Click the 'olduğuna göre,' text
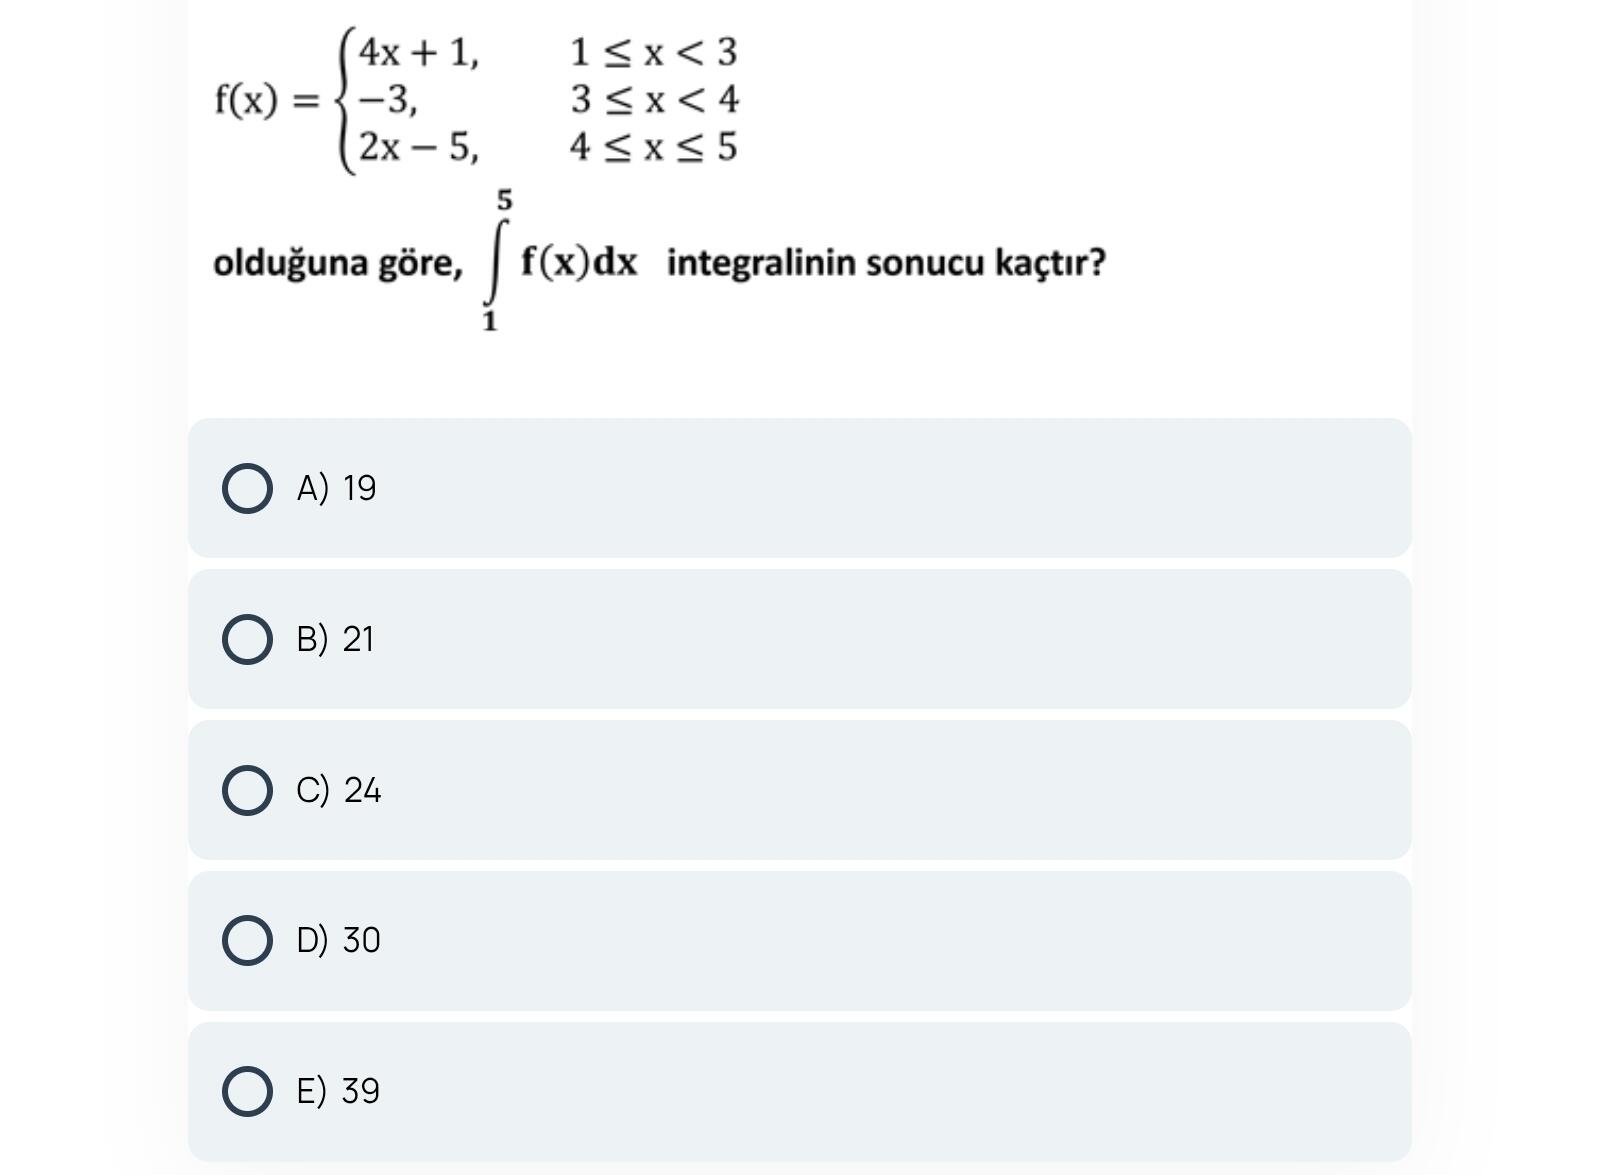 click(x=338, y=264)
